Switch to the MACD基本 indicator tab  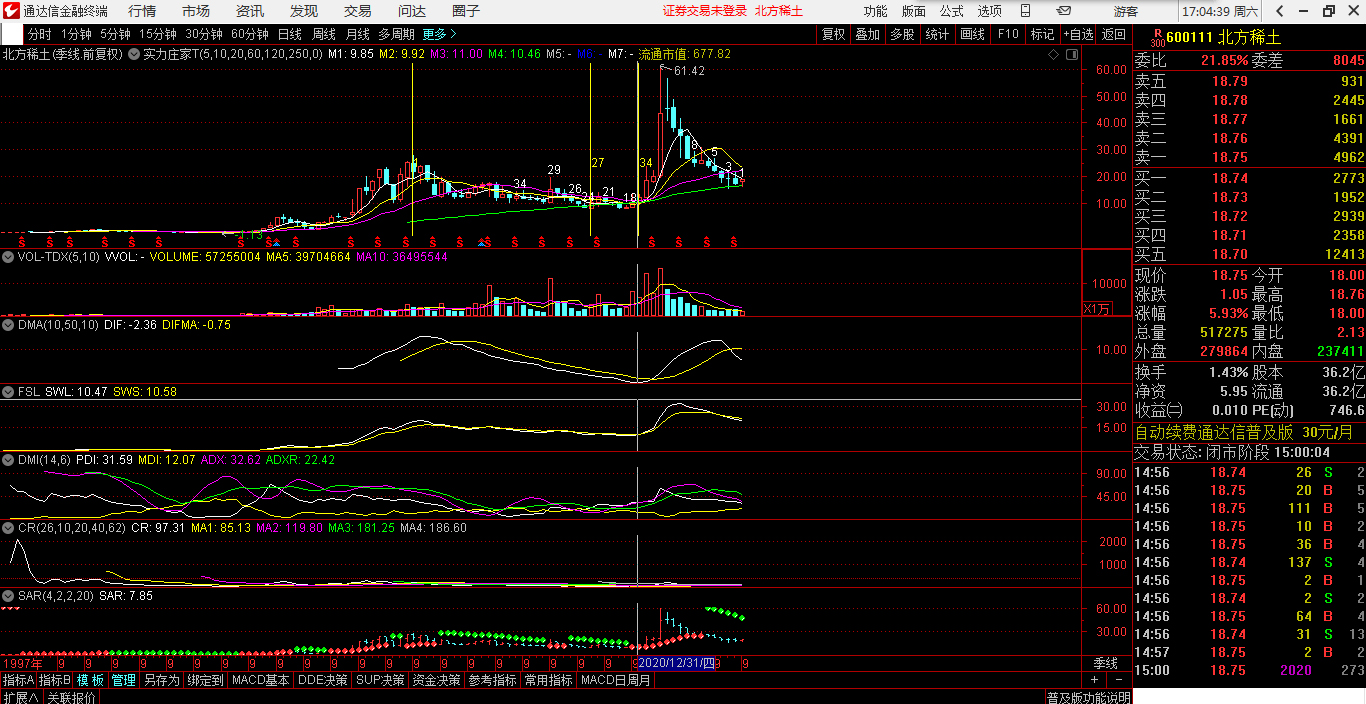tap(260, 680)
